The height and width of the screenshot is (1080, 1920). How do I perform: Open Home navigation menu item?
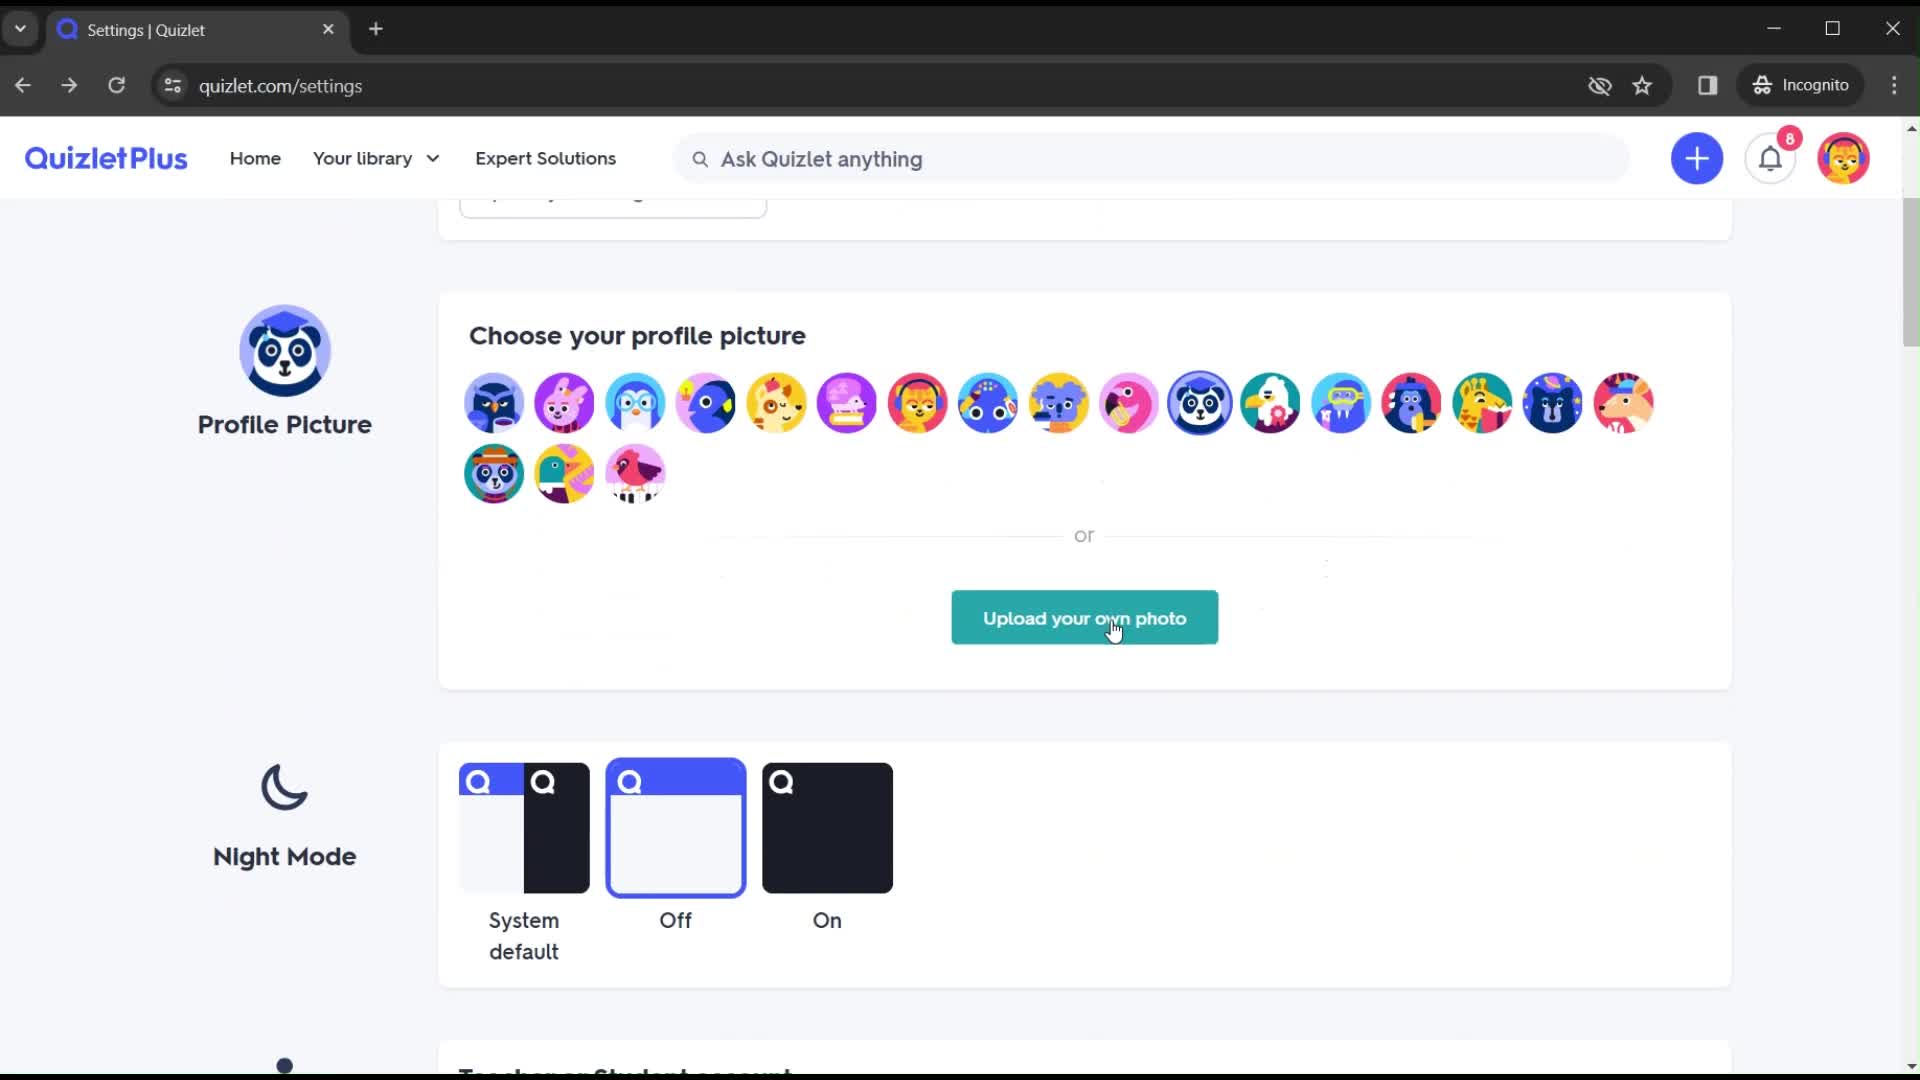pyautogui.click(x=256, y=158)
